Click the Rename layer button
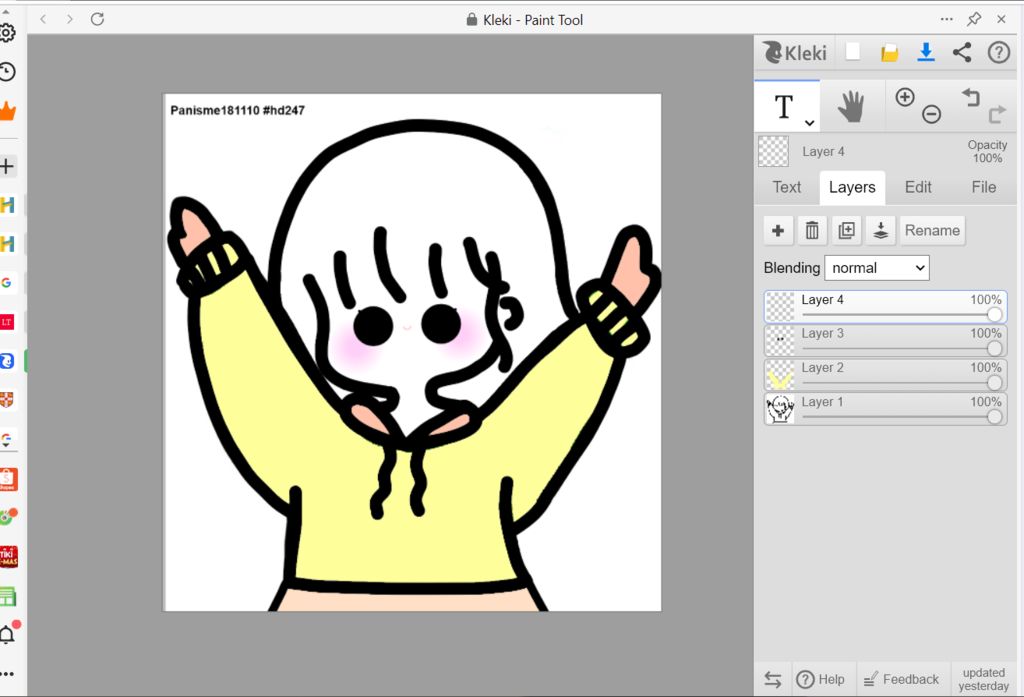The width and height of the screenshot is (1024, 697). point(932,231)
